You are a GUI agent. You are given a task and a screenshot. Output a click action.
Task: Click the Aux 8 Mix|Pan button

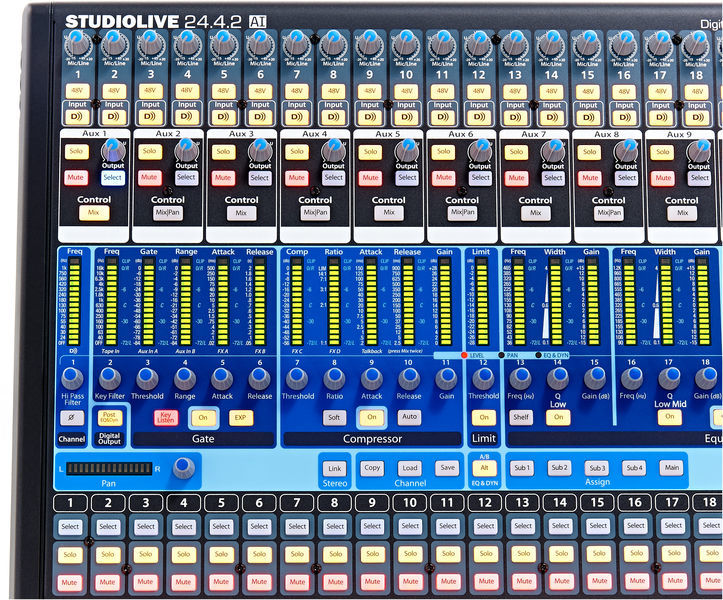[609, 213]
